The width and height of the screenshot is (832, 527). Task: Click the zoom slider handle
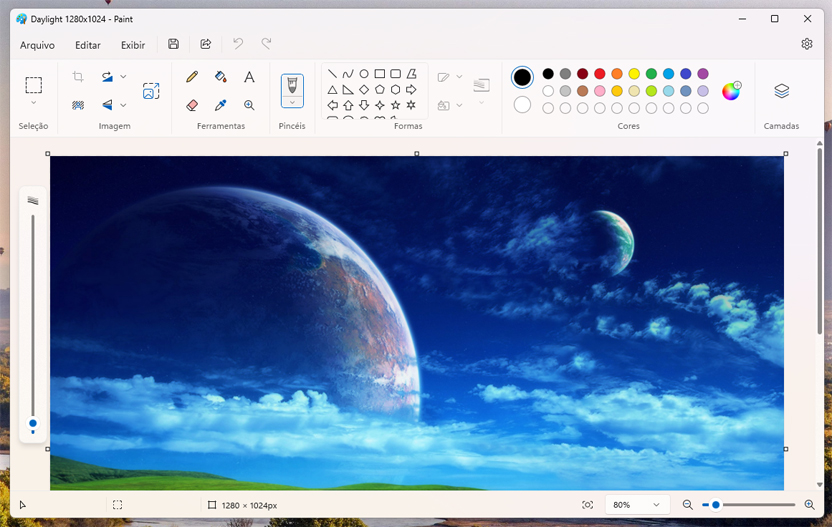pyautogui.click(x=715, y=505)
